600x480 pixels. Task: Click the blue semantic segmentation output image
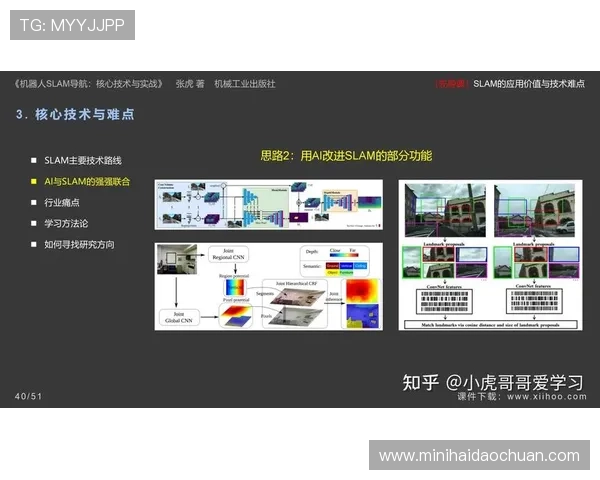[362, 316]
